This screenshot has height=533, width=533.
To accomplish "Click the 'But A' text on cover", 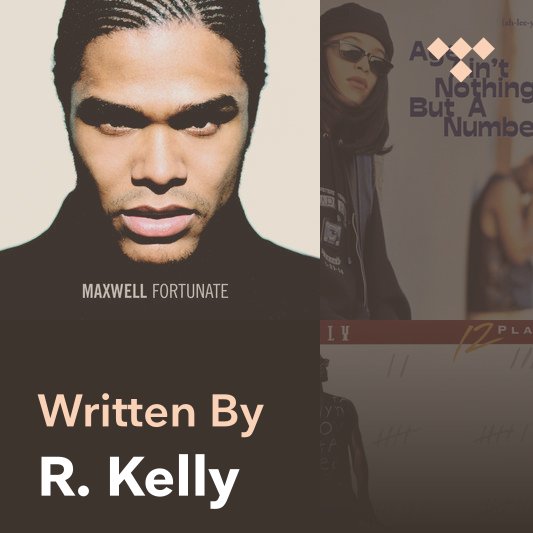I will coord(447,107).
